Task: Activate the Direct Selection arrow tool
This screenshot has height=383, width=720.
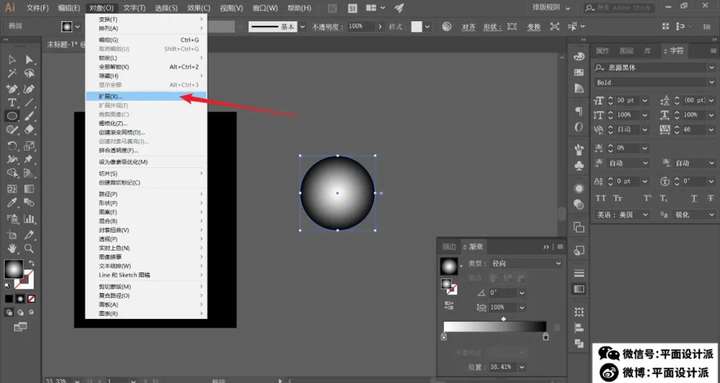Action: click(29, 60)
